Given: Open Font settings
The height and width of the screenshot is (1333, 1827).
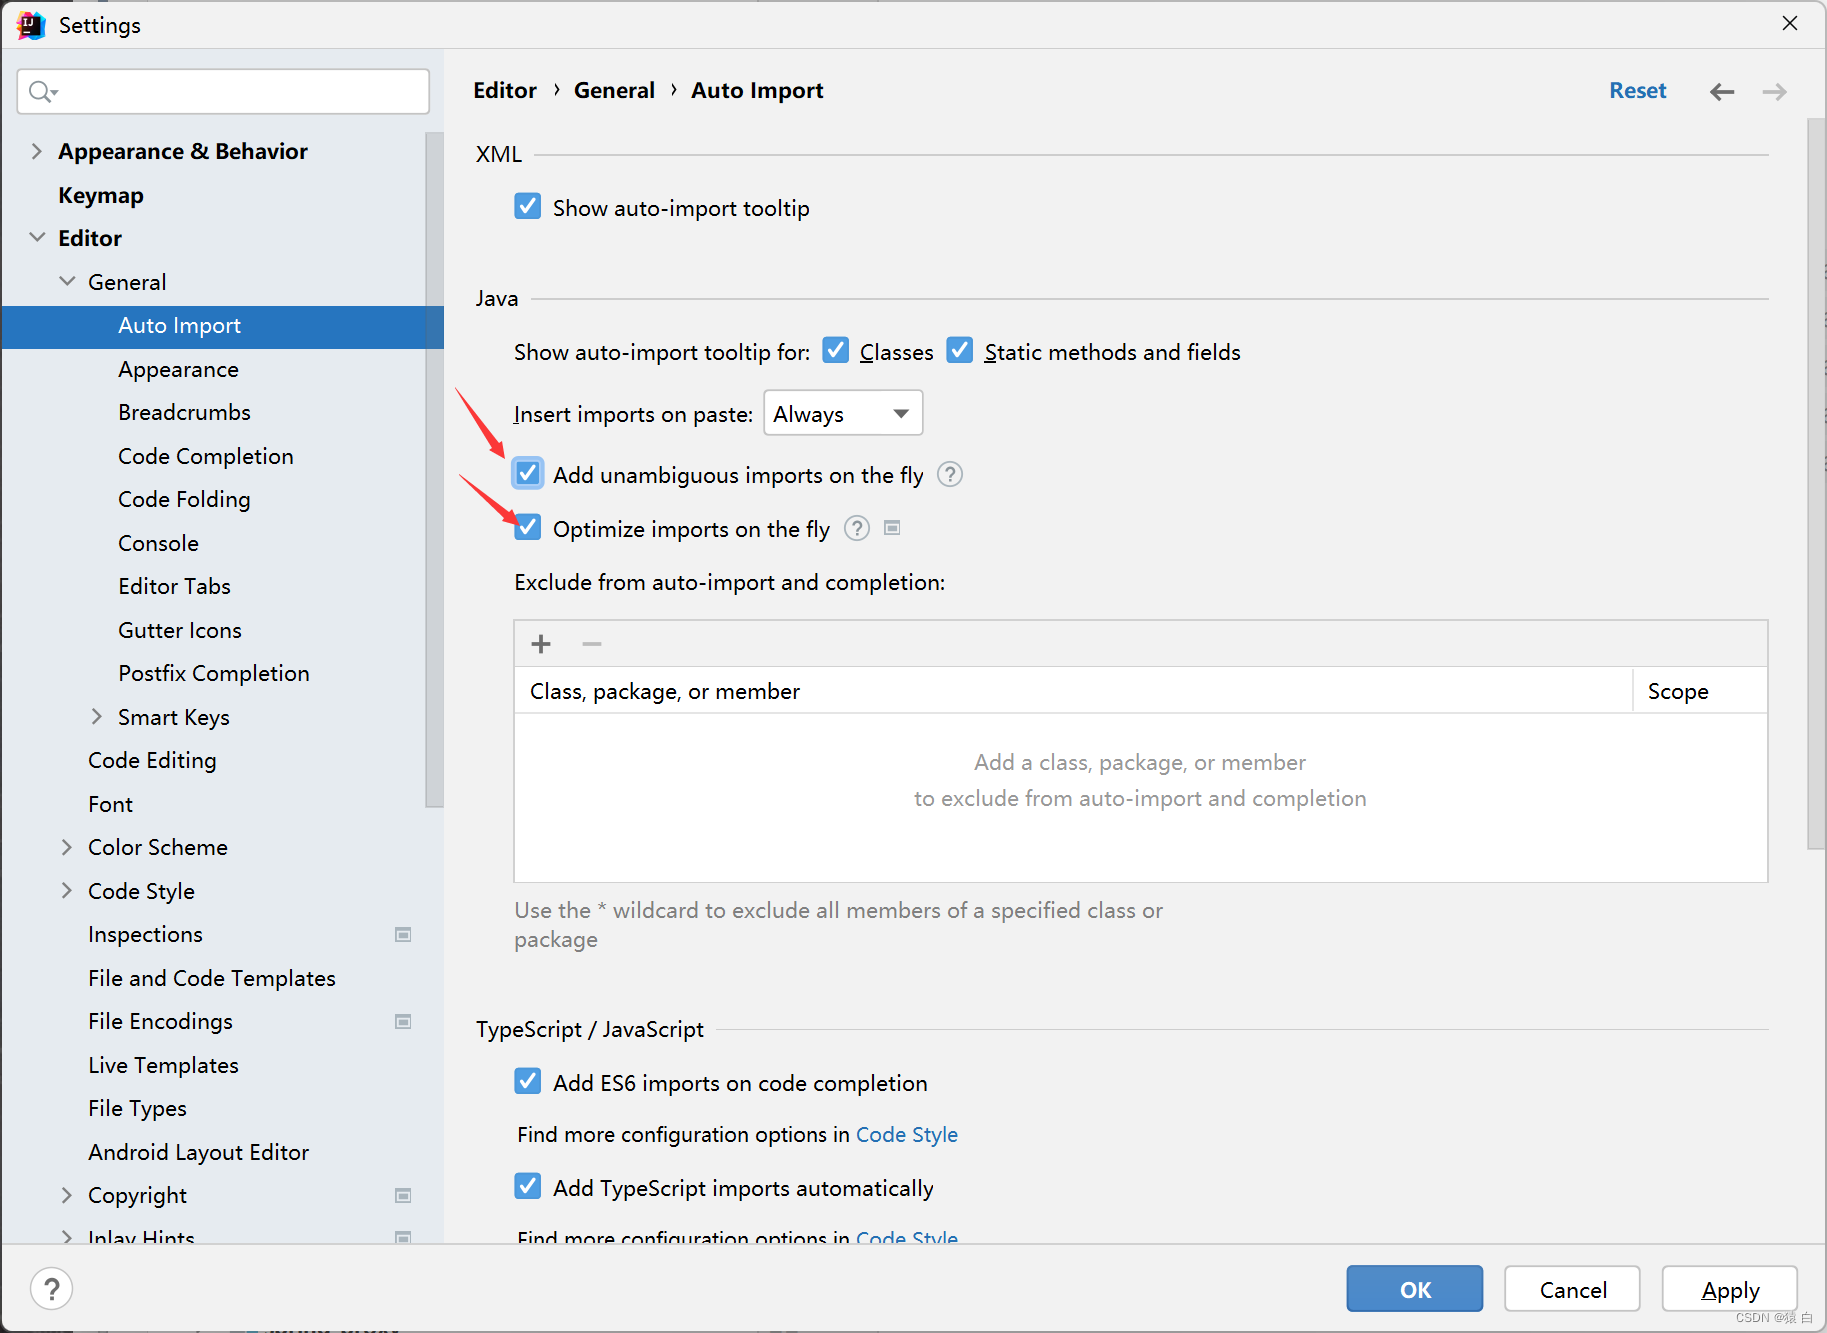Looking at the screenshot, I should pyautogui.click(x=110, y=804).
